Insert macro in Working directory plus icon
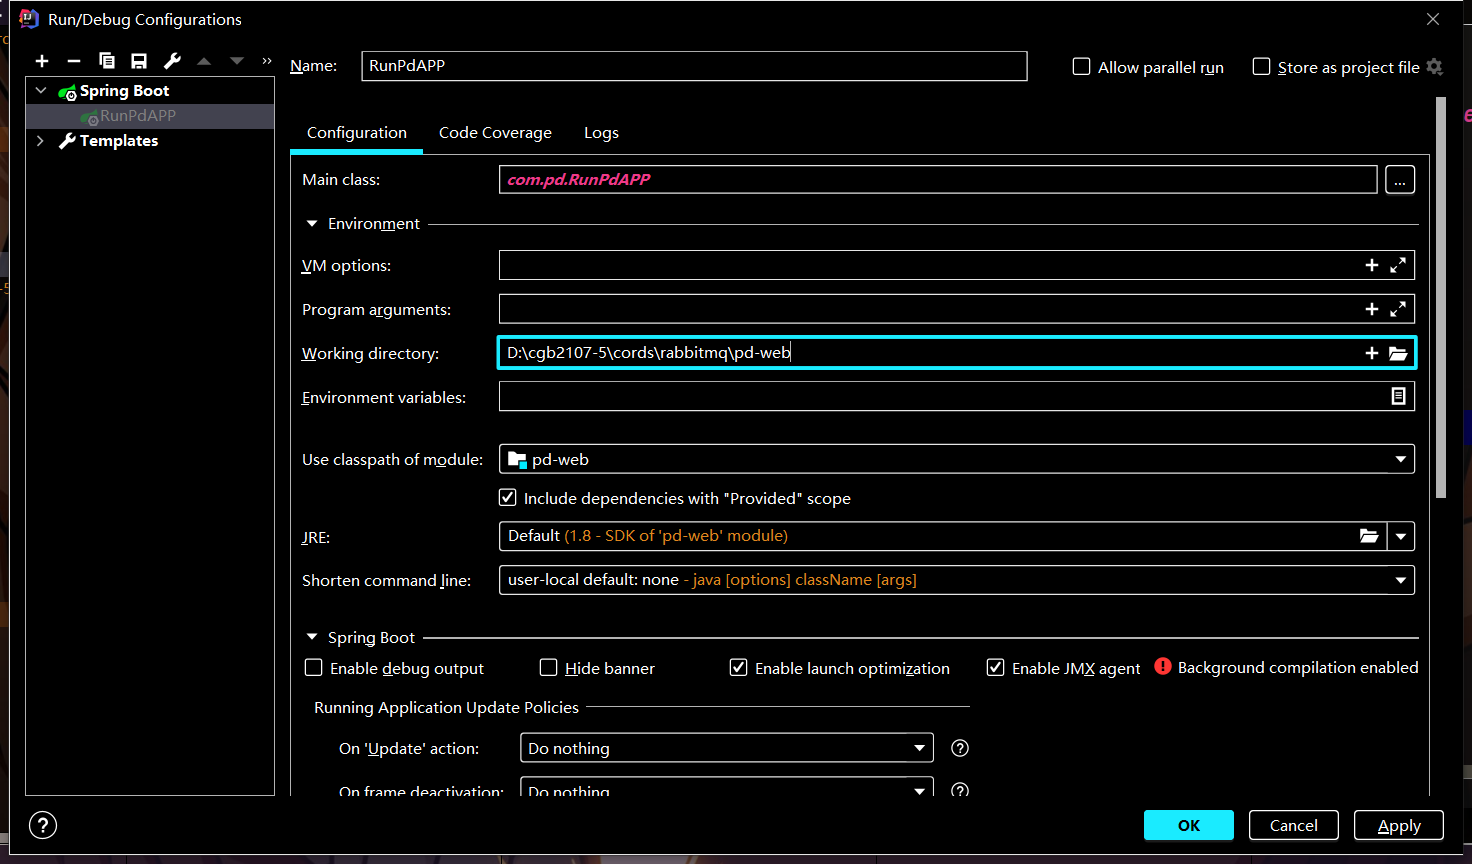Screen dimensions: 1472x864 (x=1372, y=353)
